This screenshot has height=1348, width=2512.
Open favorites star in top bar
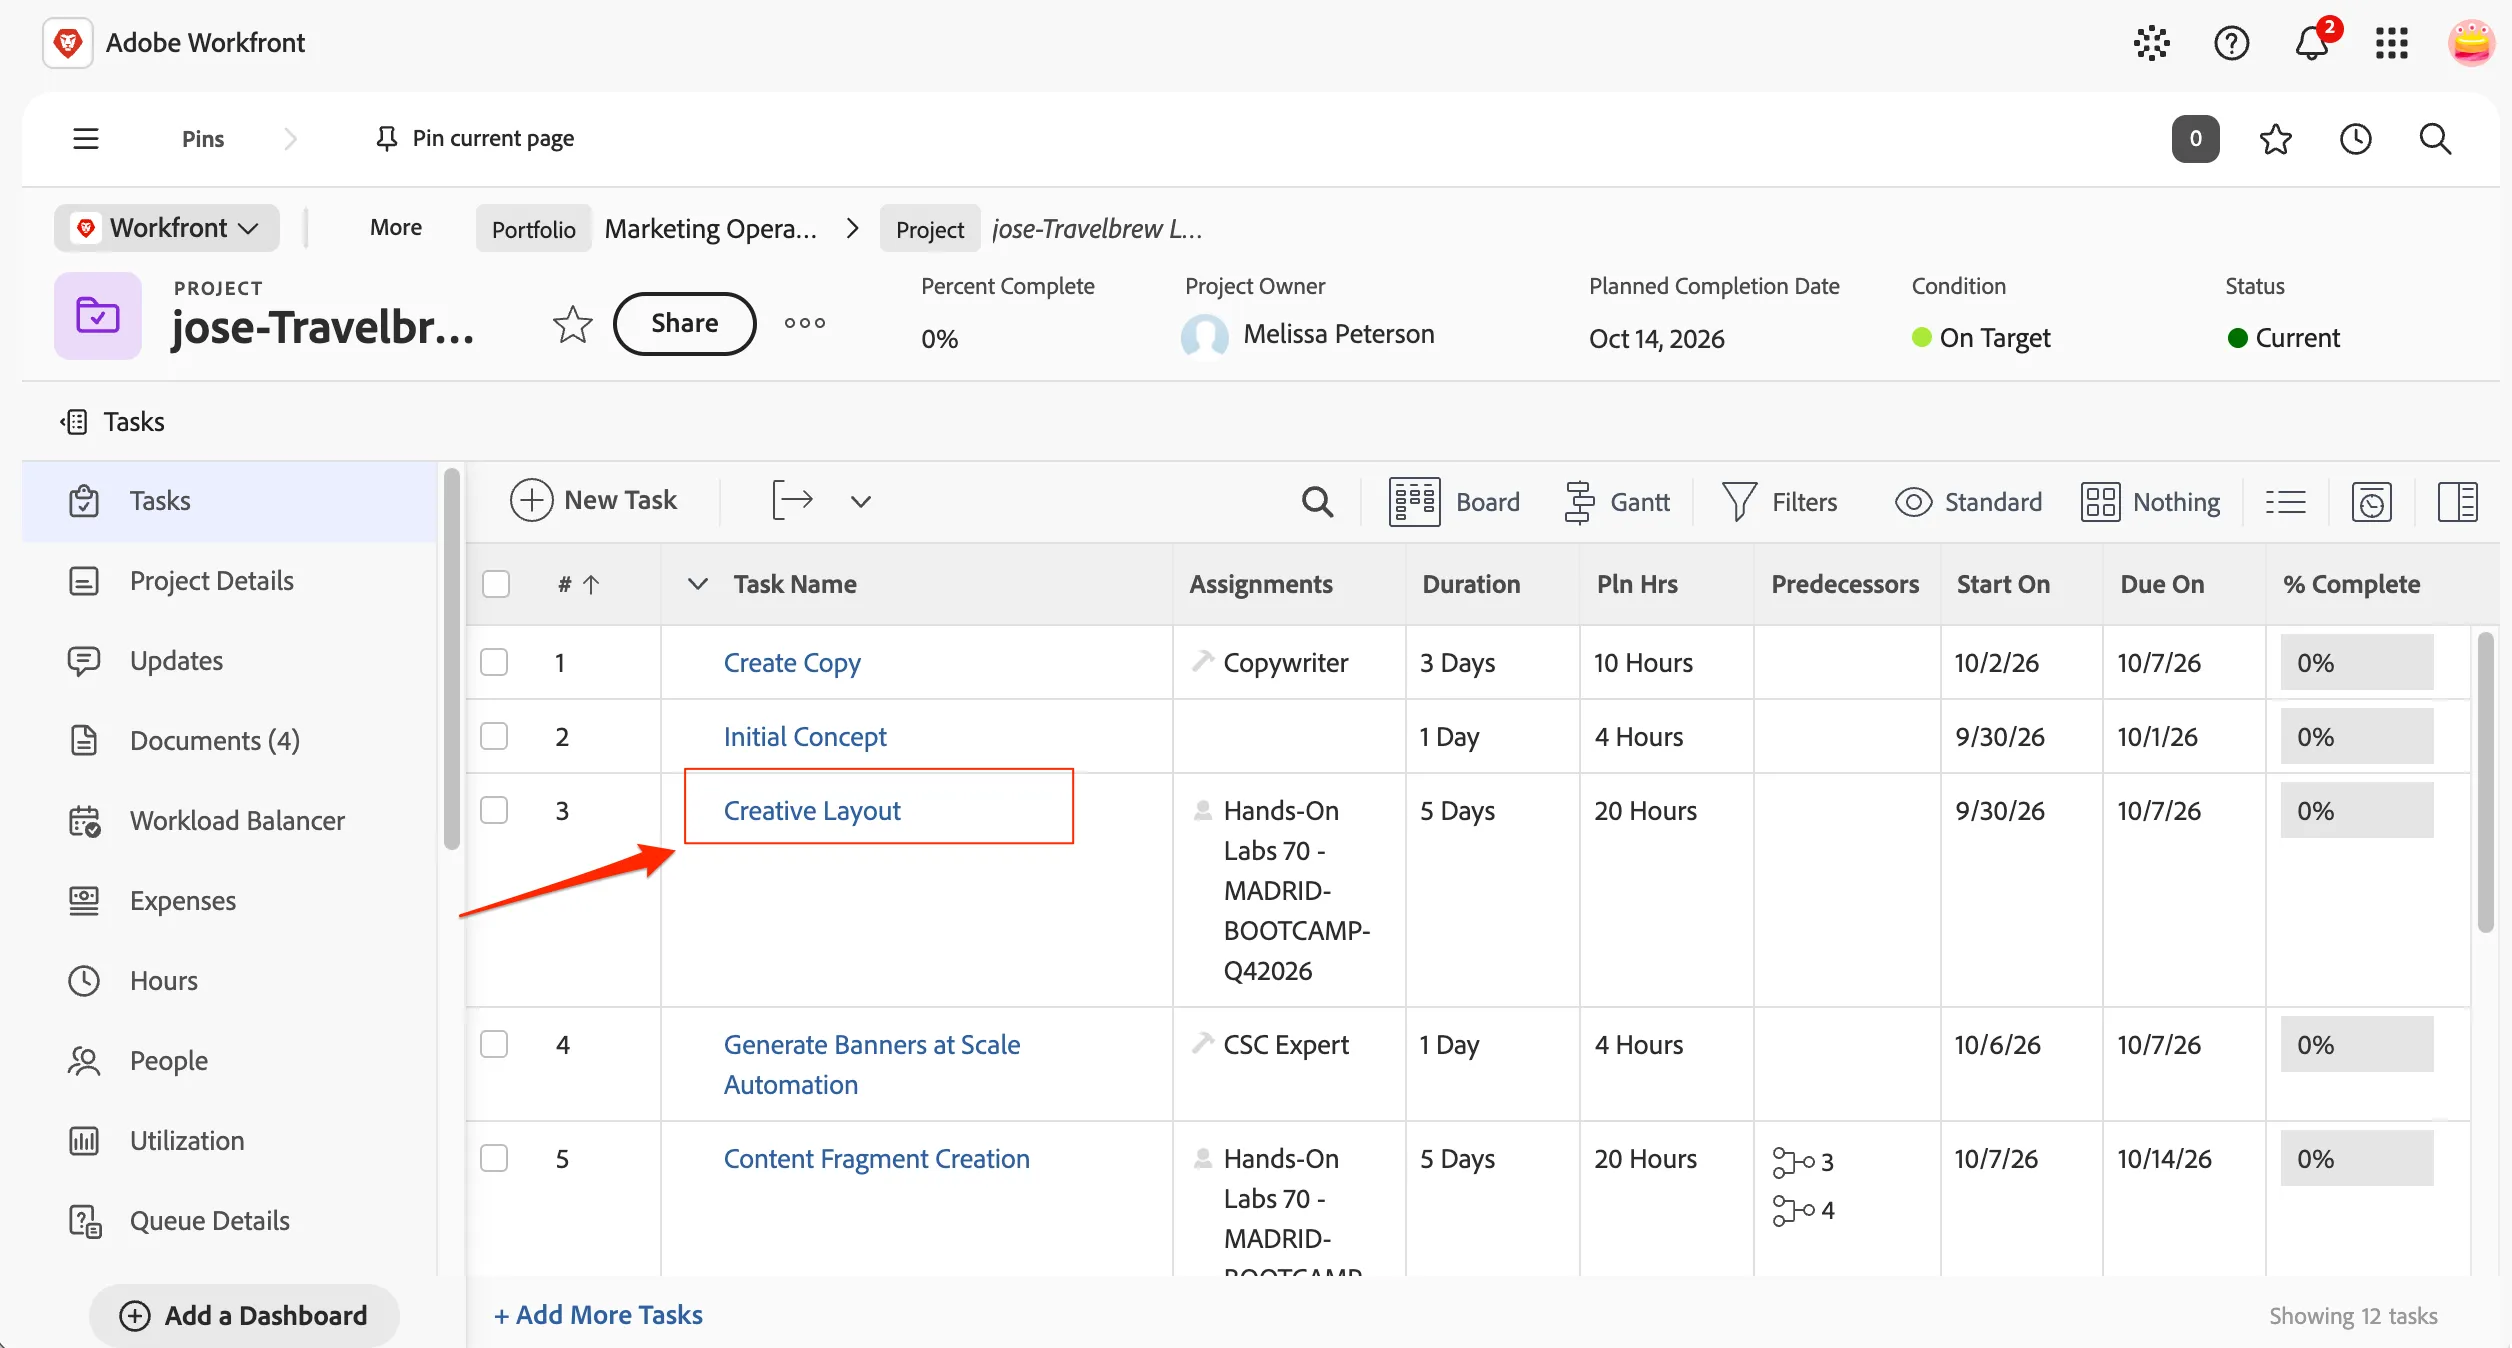(2275, 138)
